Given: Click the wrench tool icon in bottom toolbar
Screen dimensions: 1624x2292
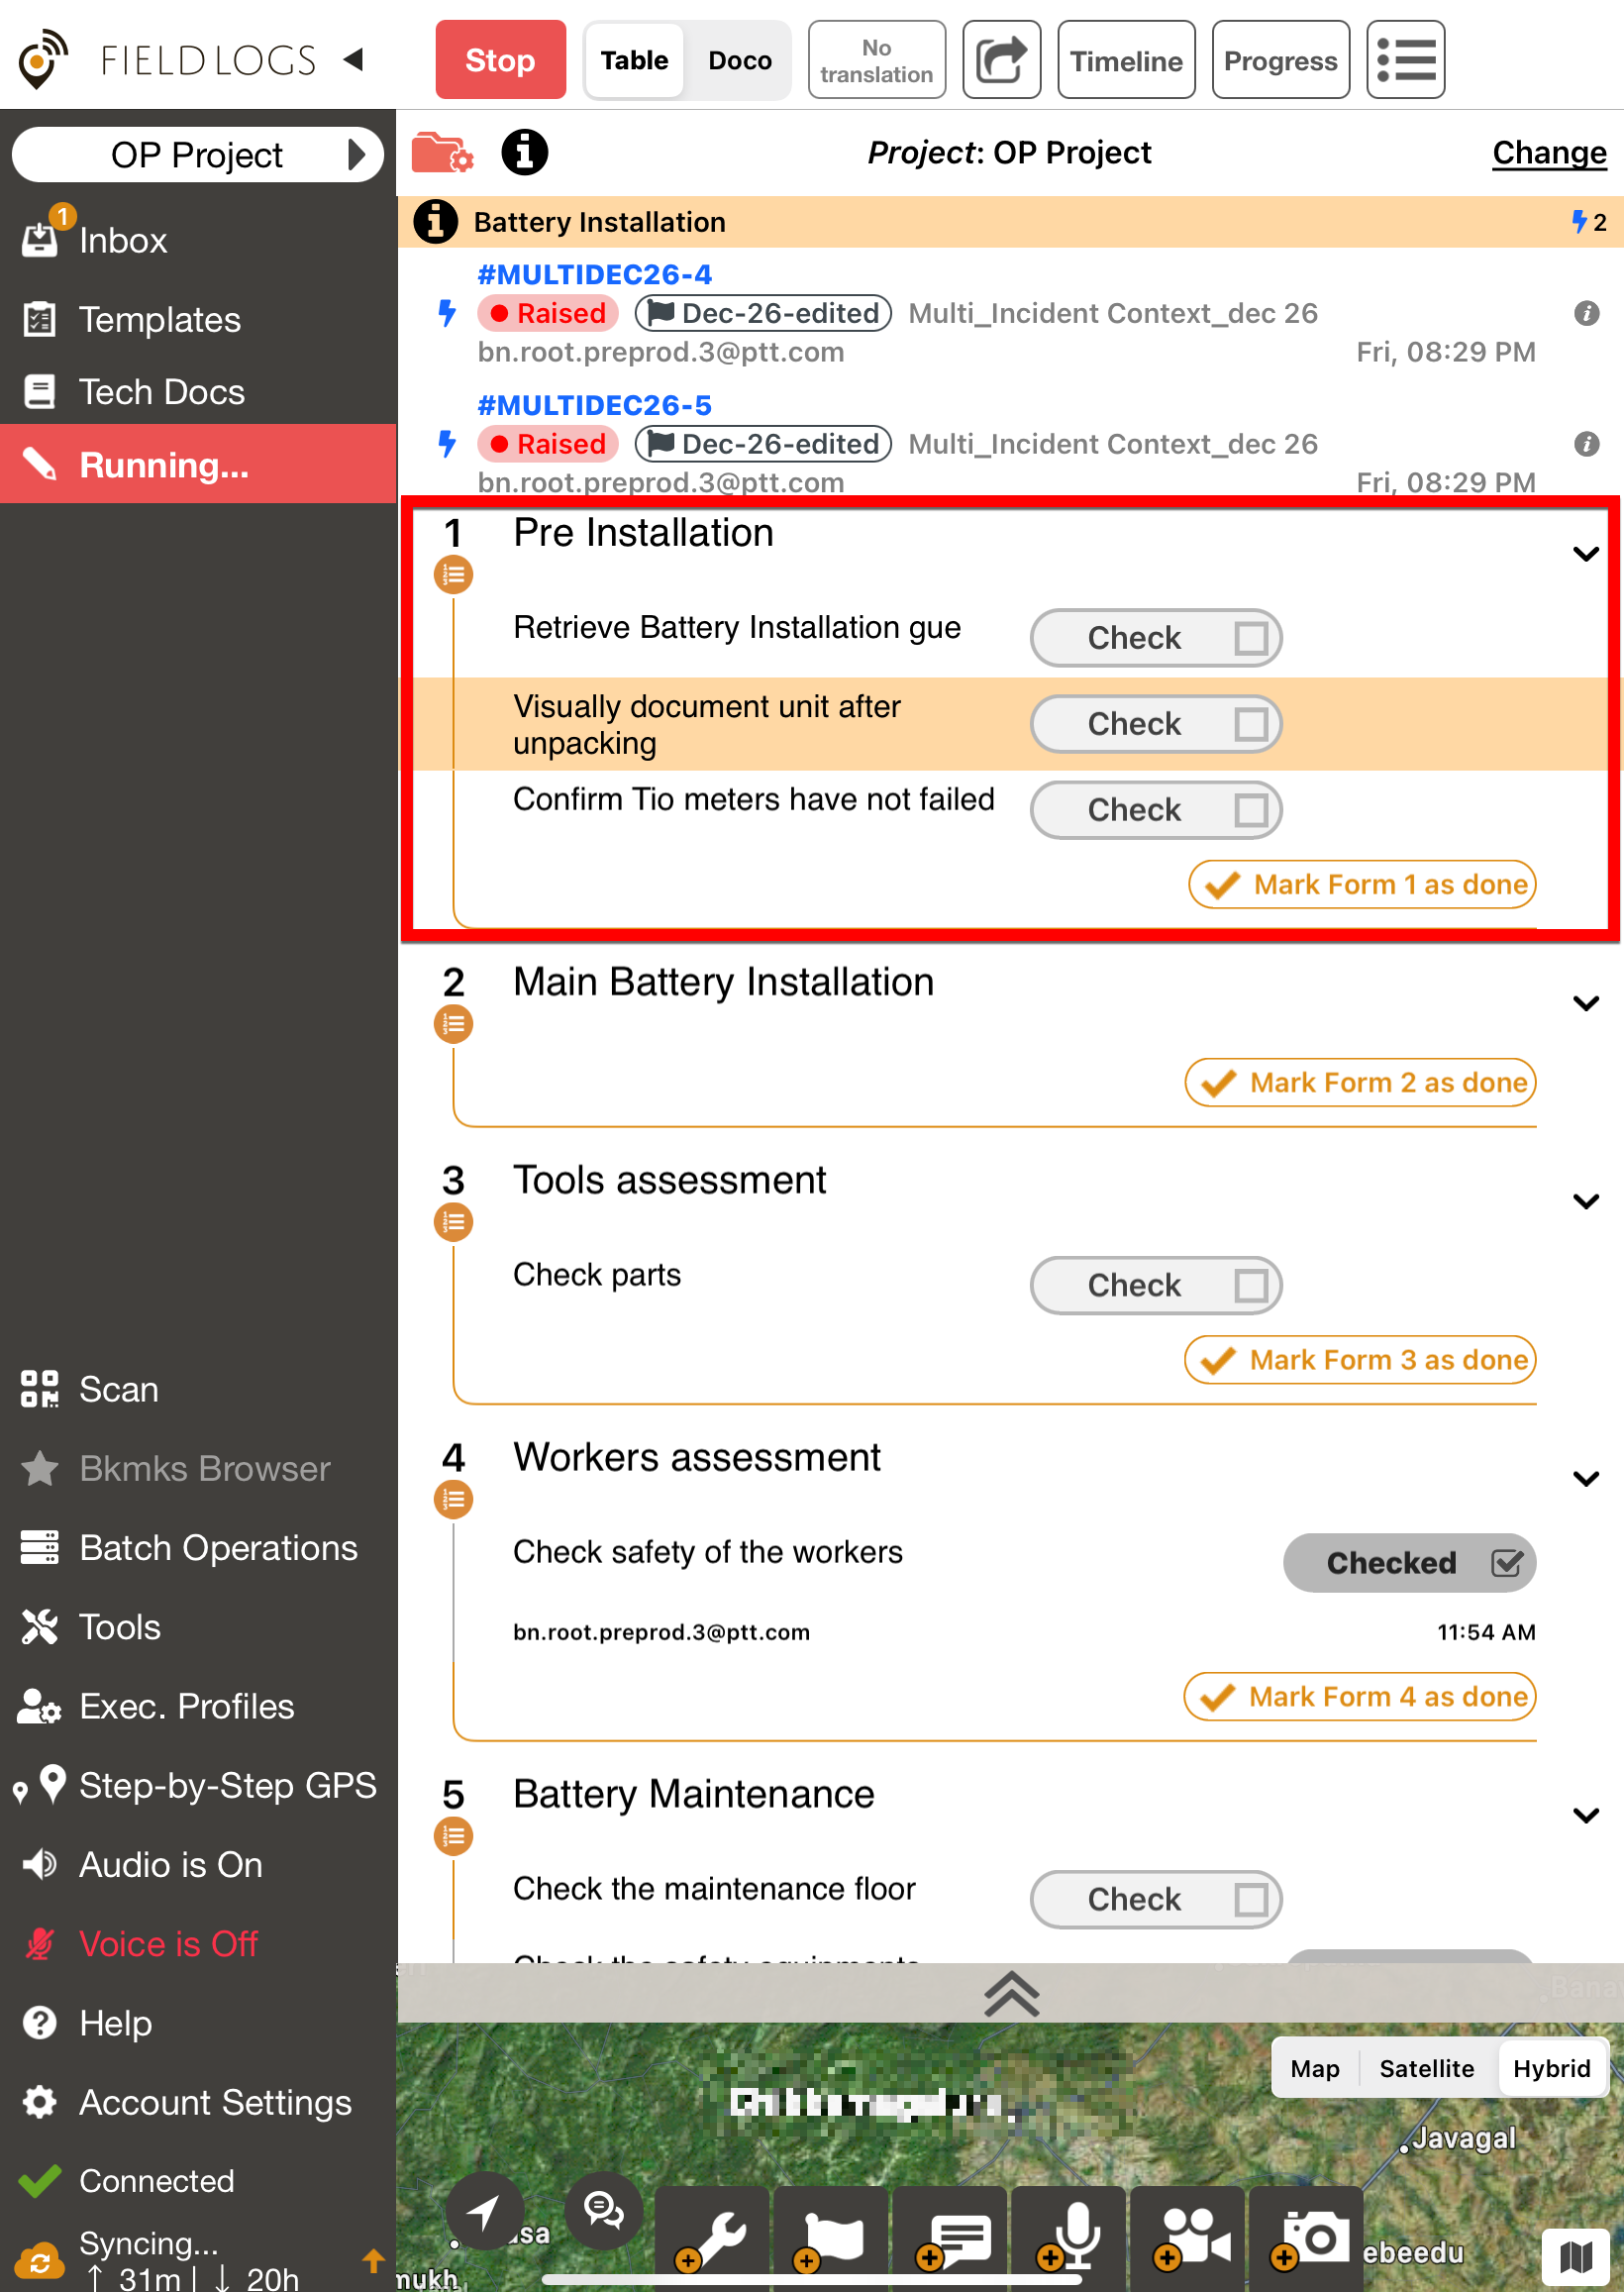Looking at the screenshot, I should click(x=715, y=2235).
